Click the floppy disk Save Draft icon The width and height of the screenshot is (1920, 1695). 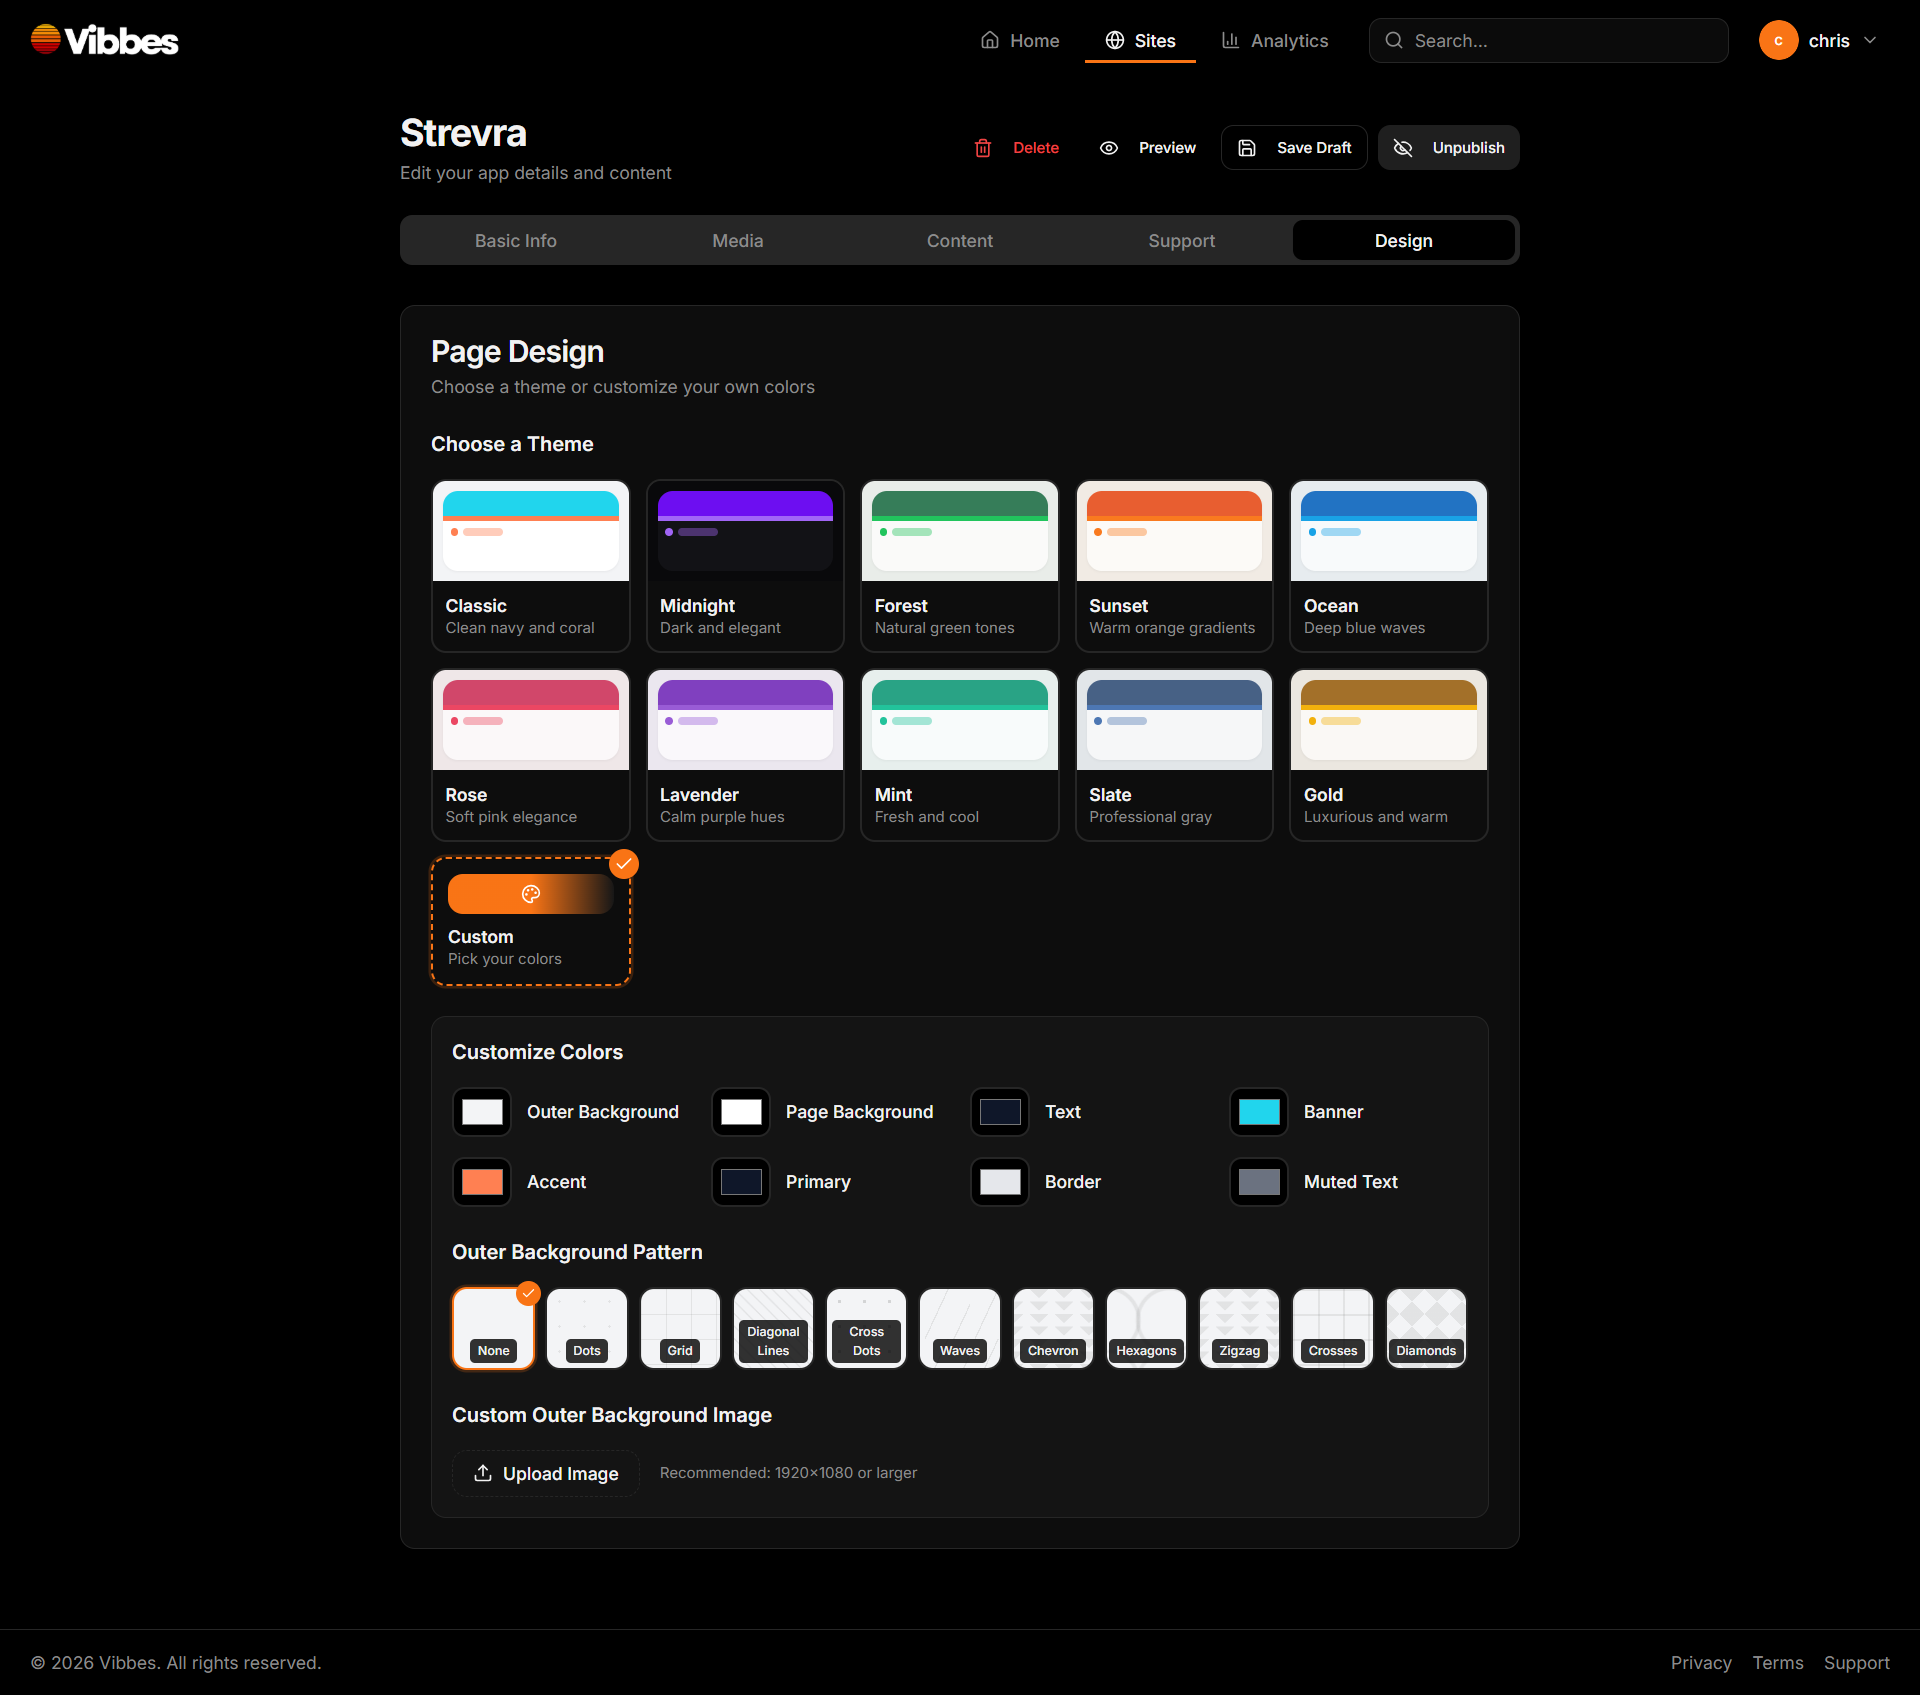[x=1246, y=147]
